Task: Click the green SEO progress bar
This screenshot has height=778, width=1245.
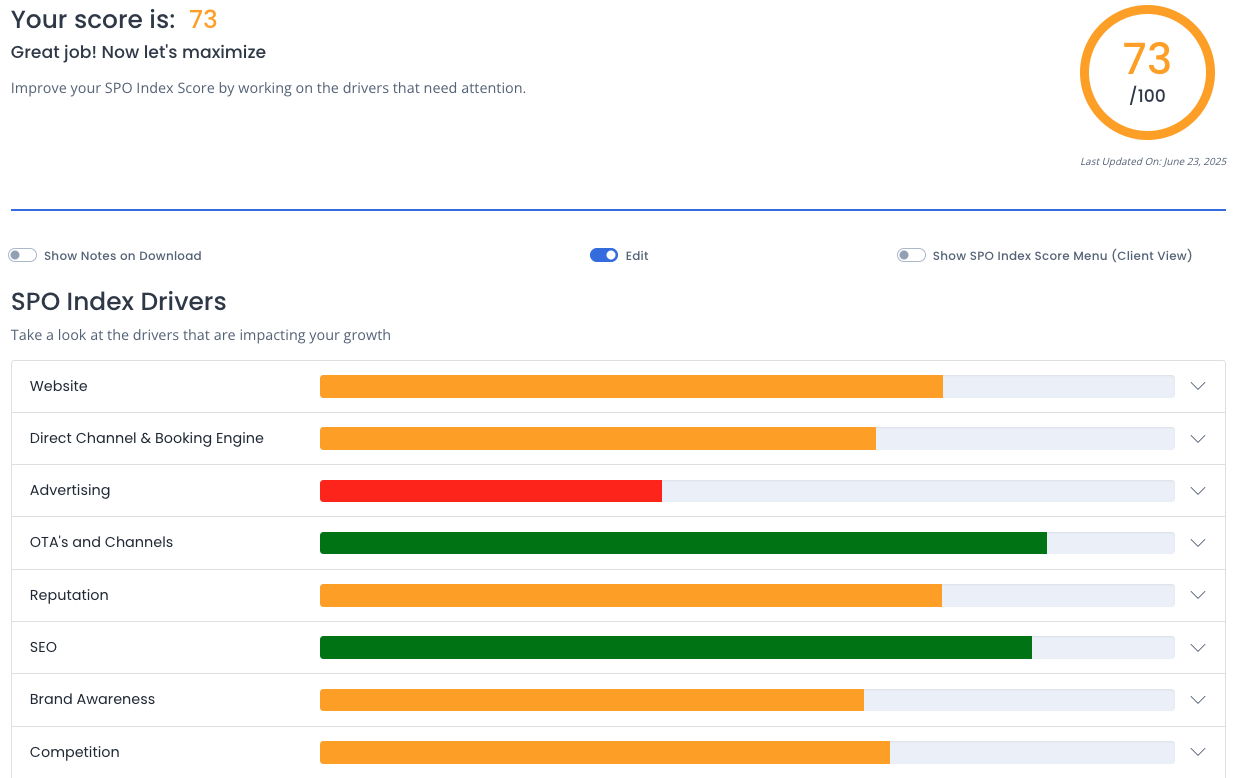Action: tap(675, 647)
